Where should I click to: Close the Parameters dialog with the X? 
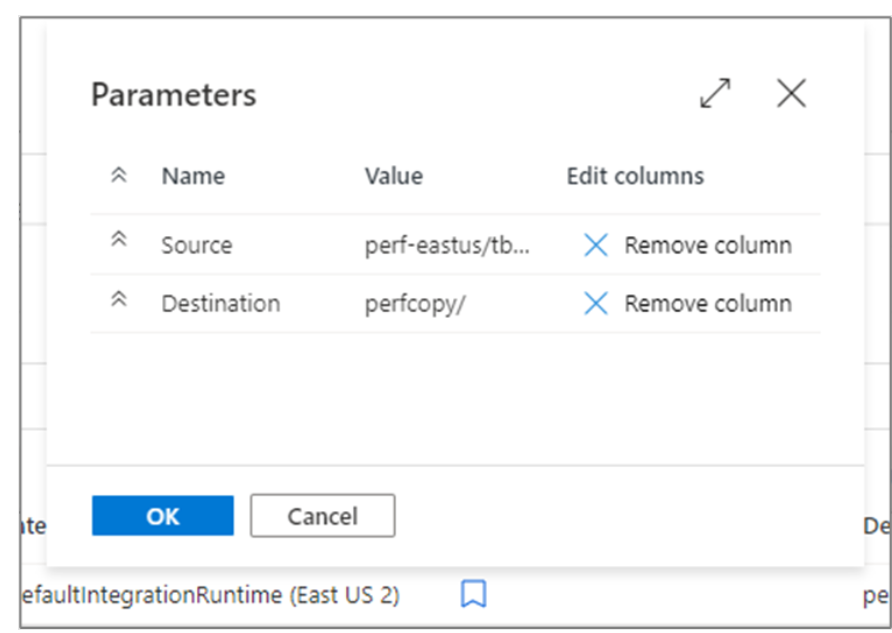click(791, 93)
